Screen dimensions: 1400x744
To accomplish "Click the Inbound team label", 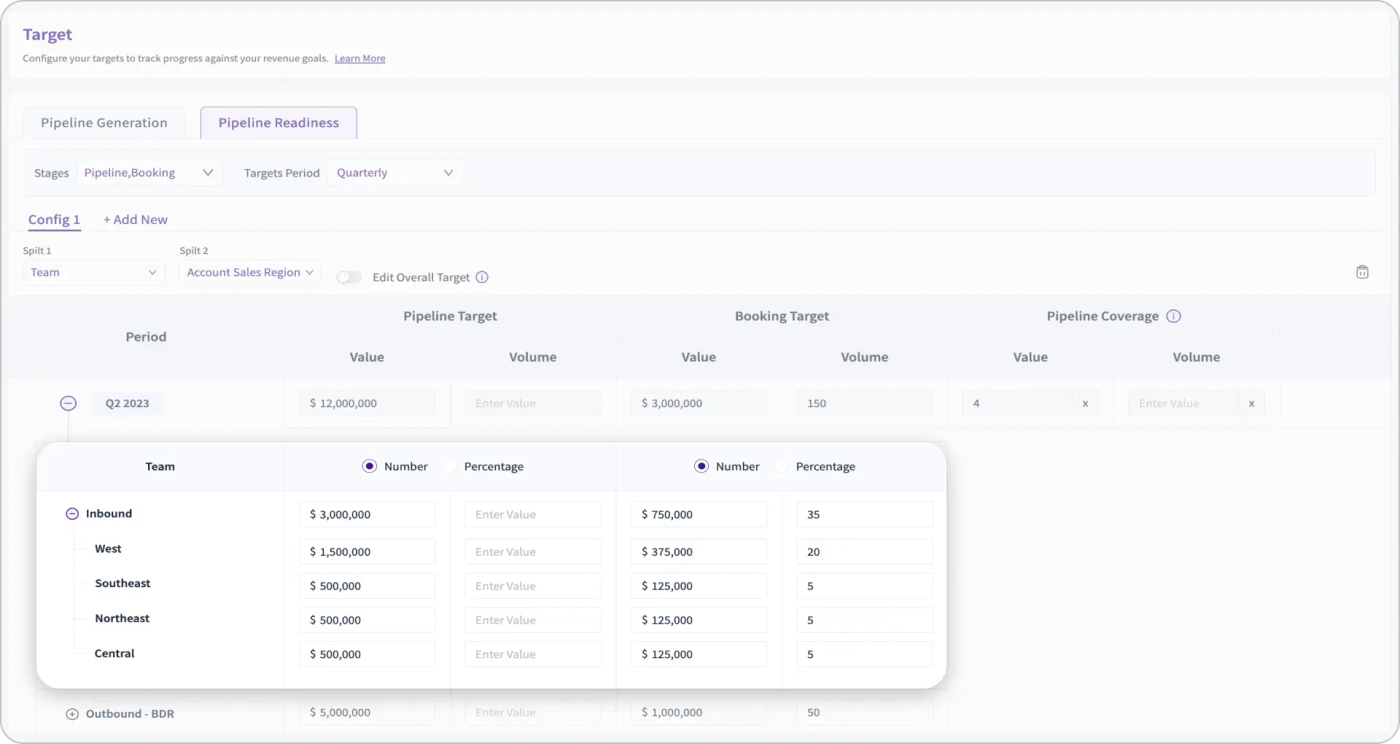I will pyautogui.click(x=109, y=514).
